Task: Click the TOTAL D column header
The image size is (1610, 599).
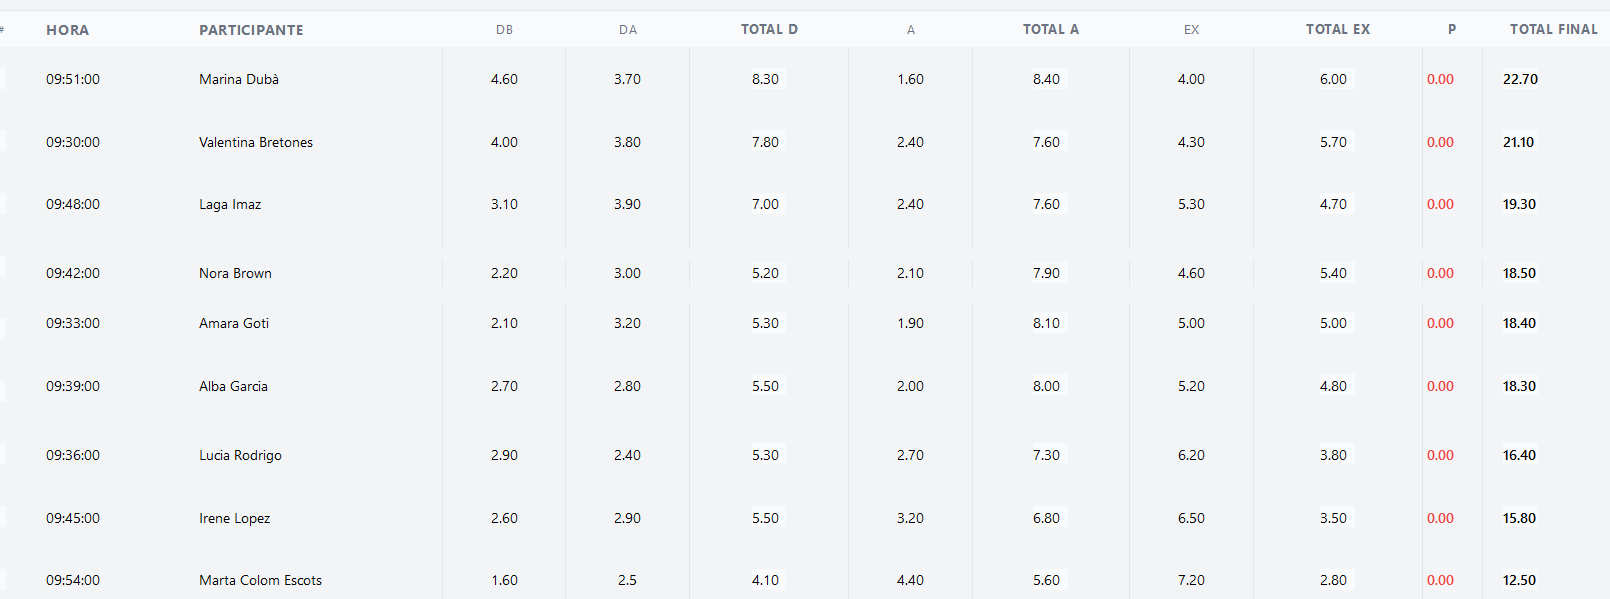Action: click(769, 29)
